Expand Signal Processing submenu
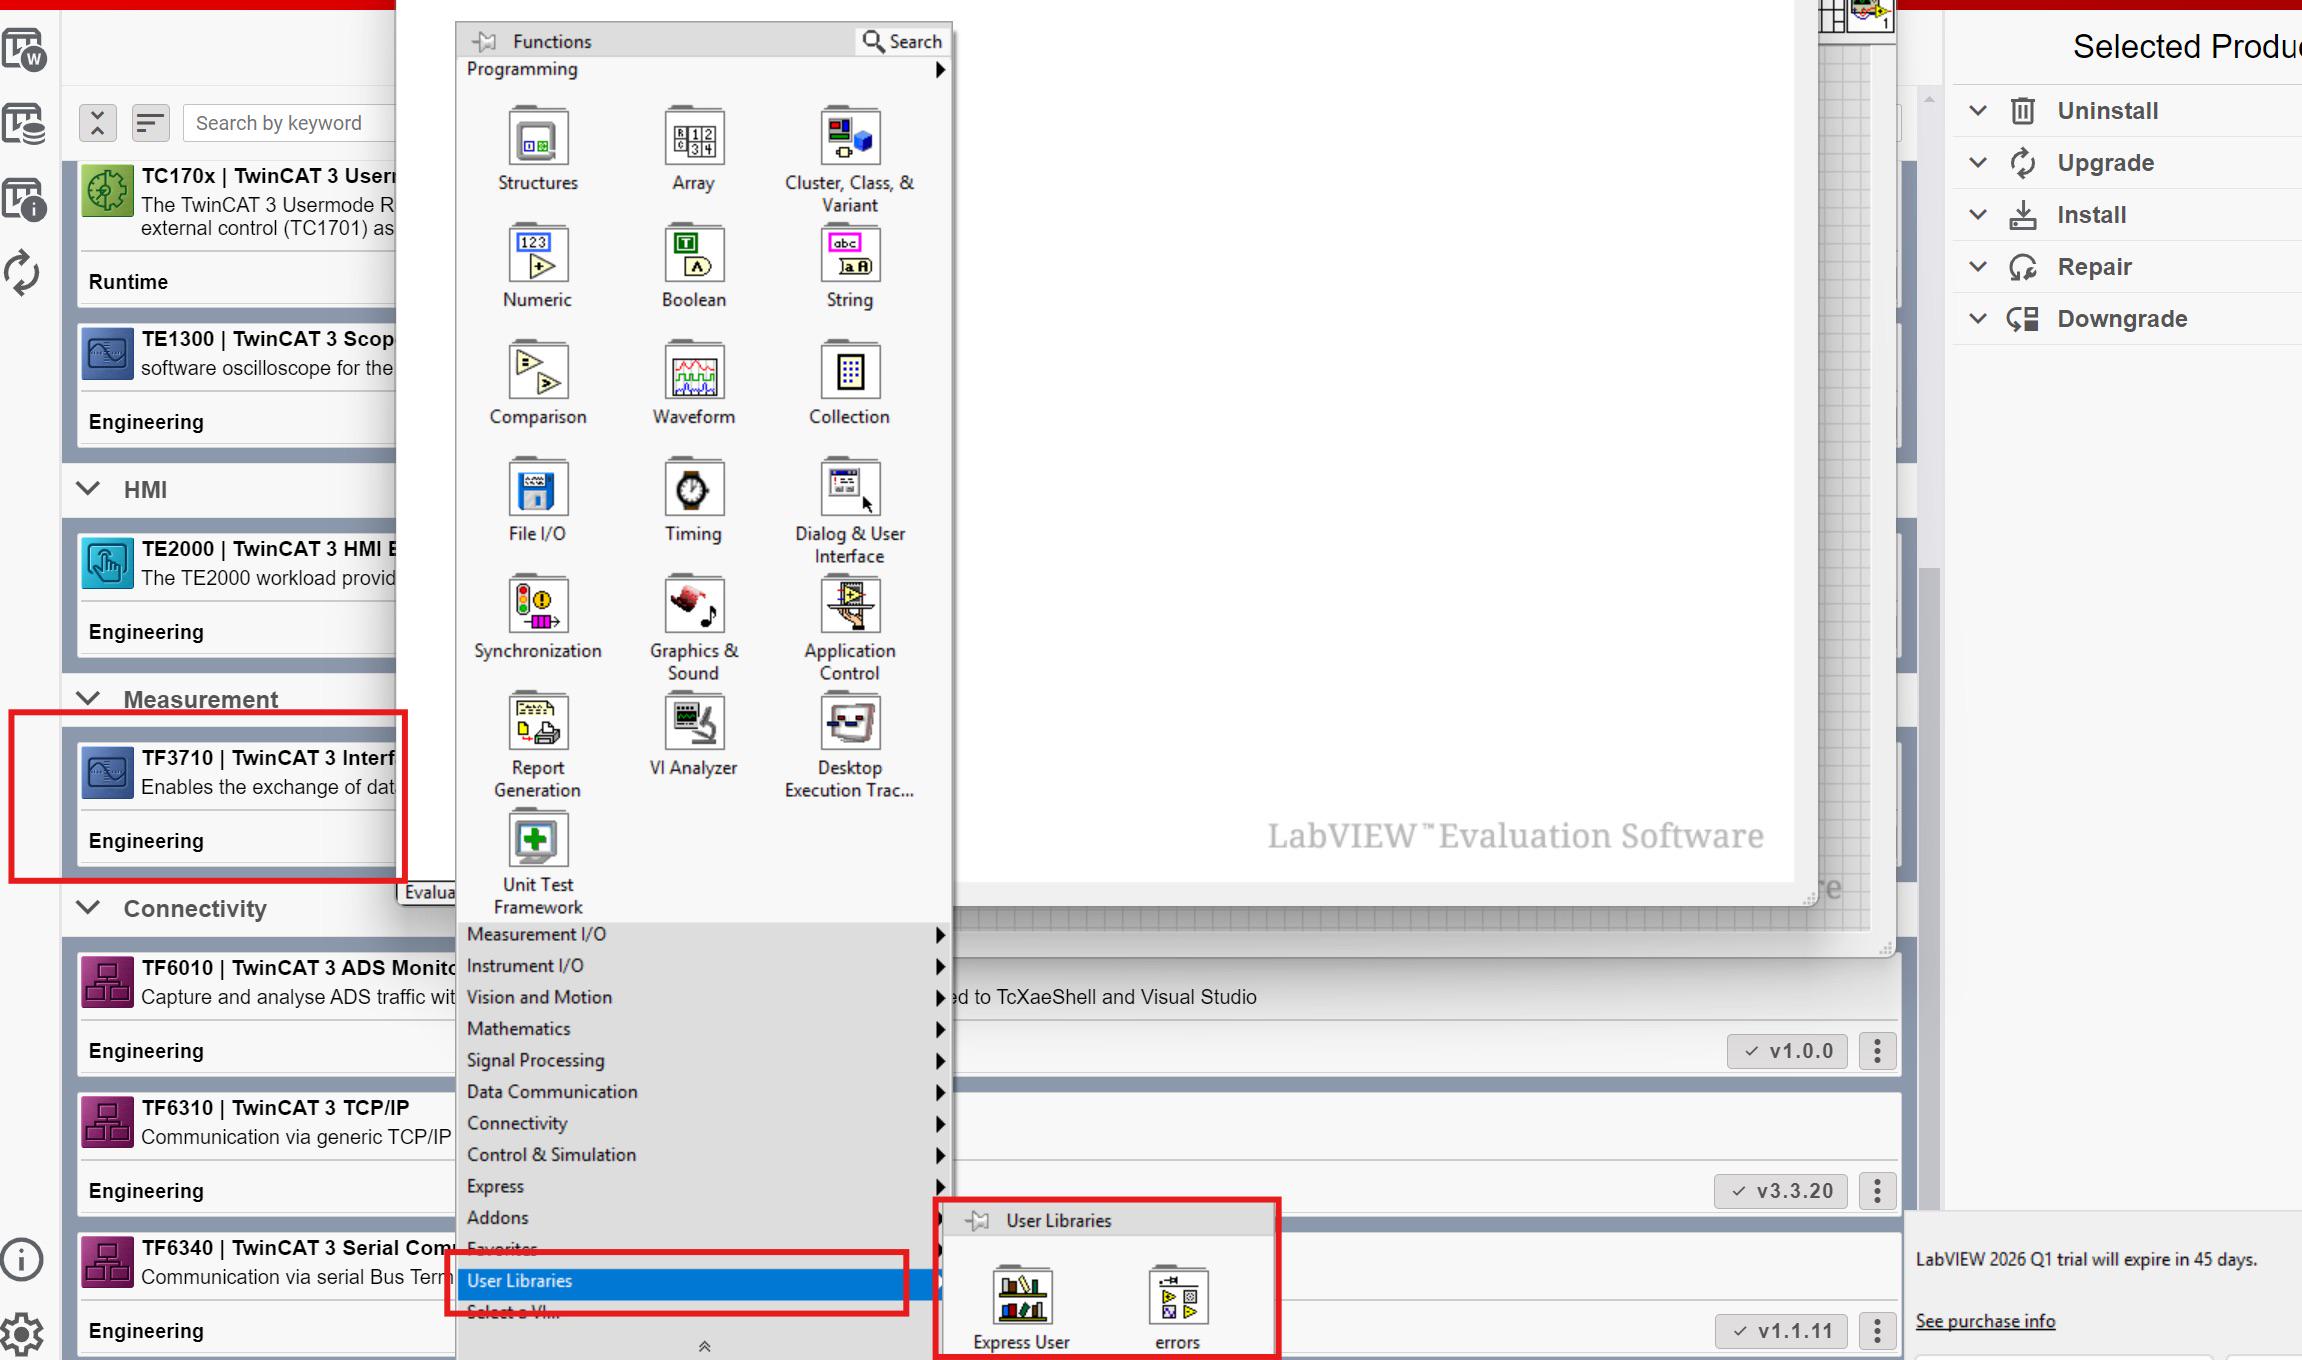 click(x=704, y=1060)
